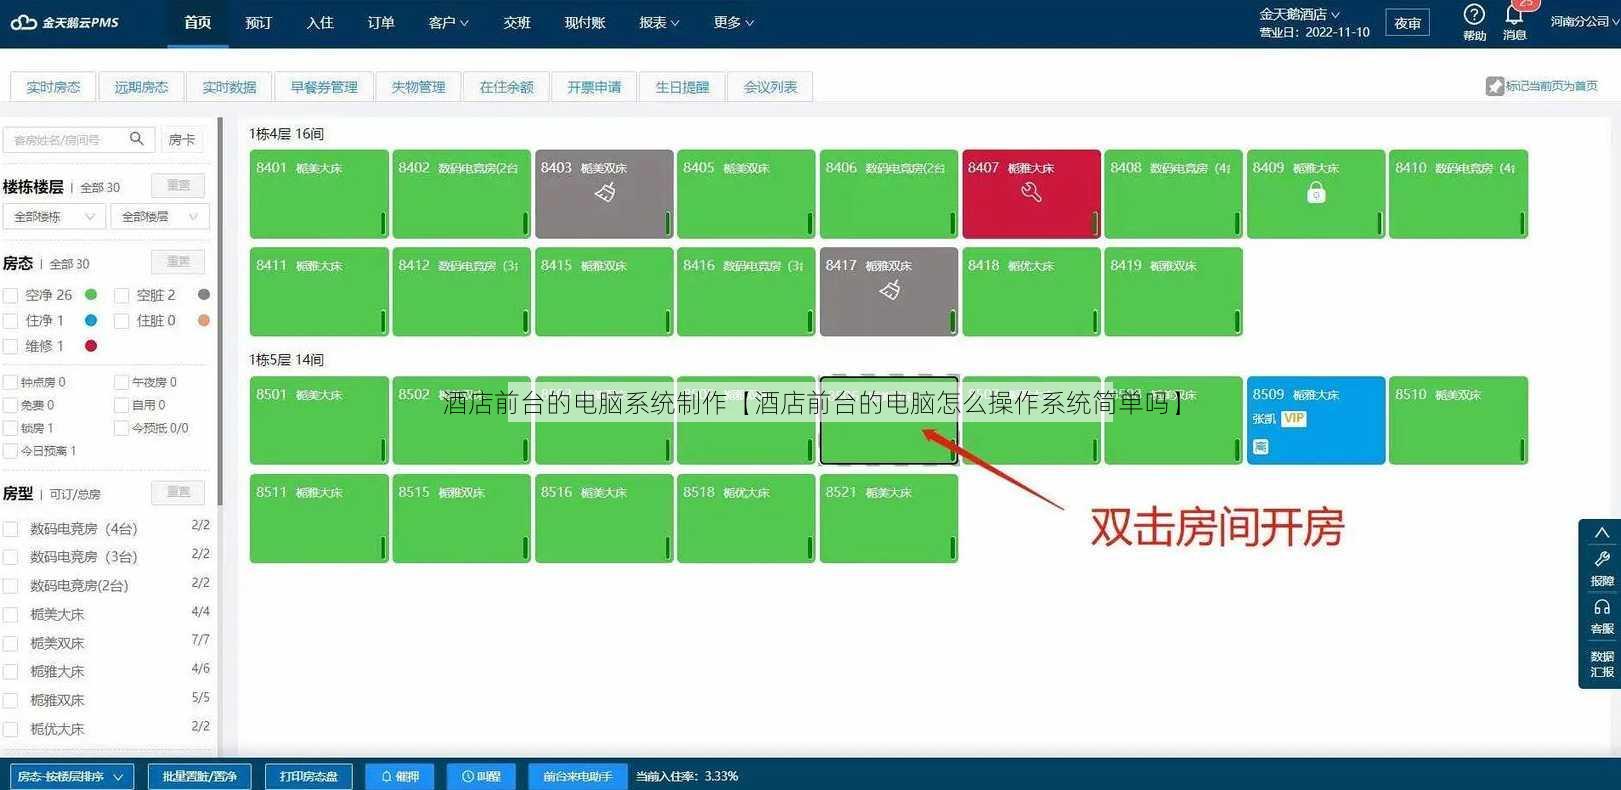Screen dimensions: 1621x790
Task: Toggle the 住脏 0 checkbox
Action: pyautogui.click(x=122, y=321)
